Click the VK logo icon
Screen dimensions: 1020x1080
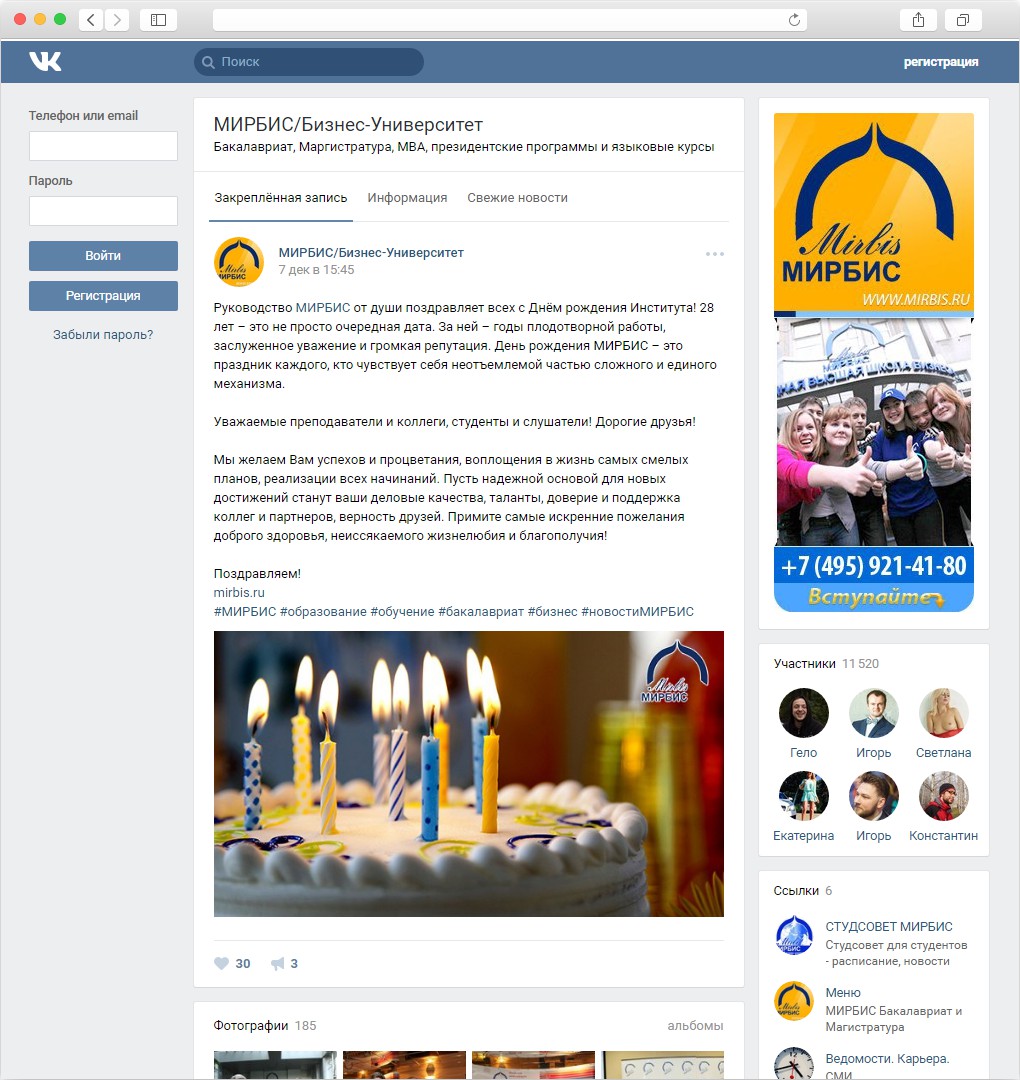[45, 61]
